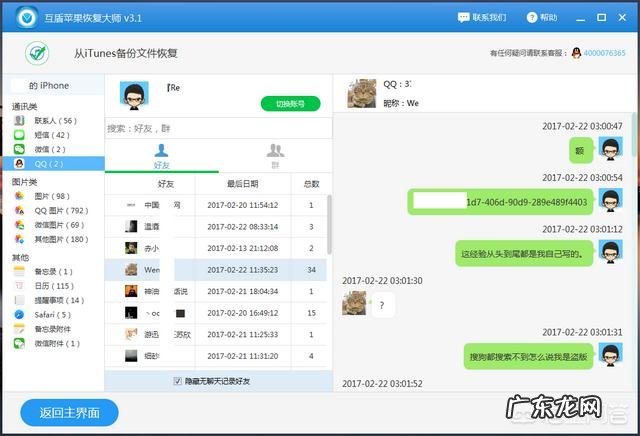Click the 好友 column header in the table

tap(166, 184)
